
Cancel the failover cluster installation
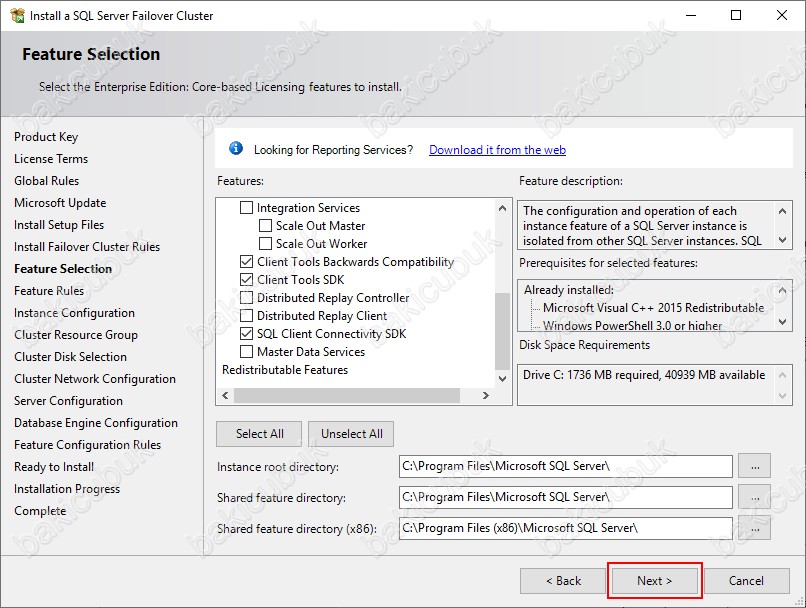tap(746, 581)
